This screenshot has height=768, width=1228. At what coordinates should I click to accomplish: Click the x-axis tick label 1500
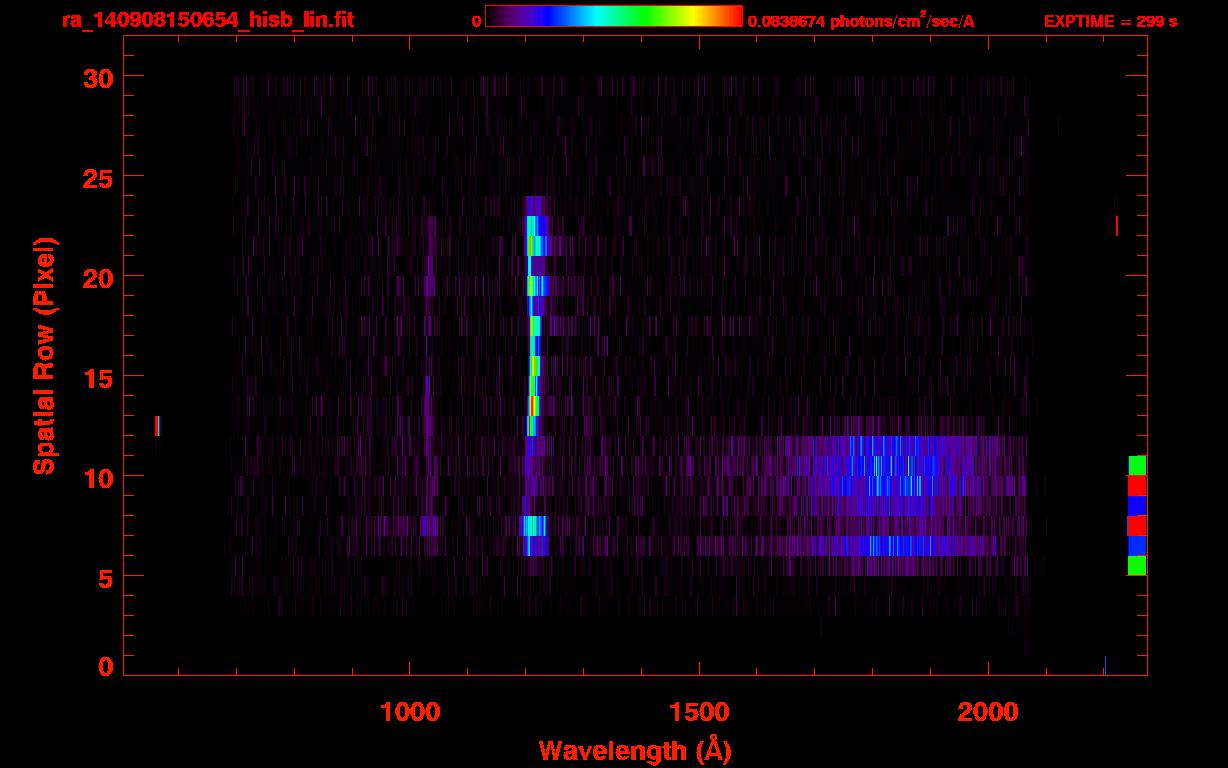pos(699,712)
